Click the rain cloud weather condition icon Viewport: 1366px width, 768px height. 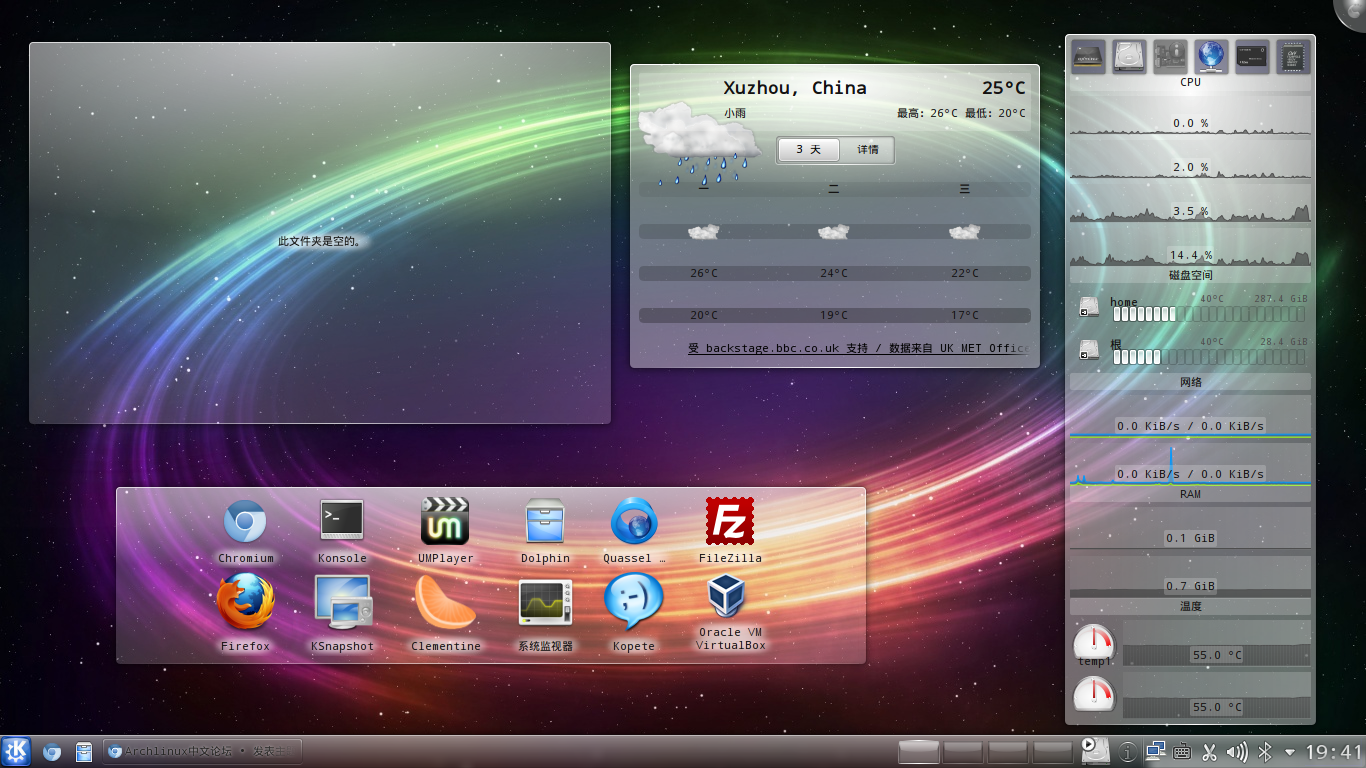(700, 143)
